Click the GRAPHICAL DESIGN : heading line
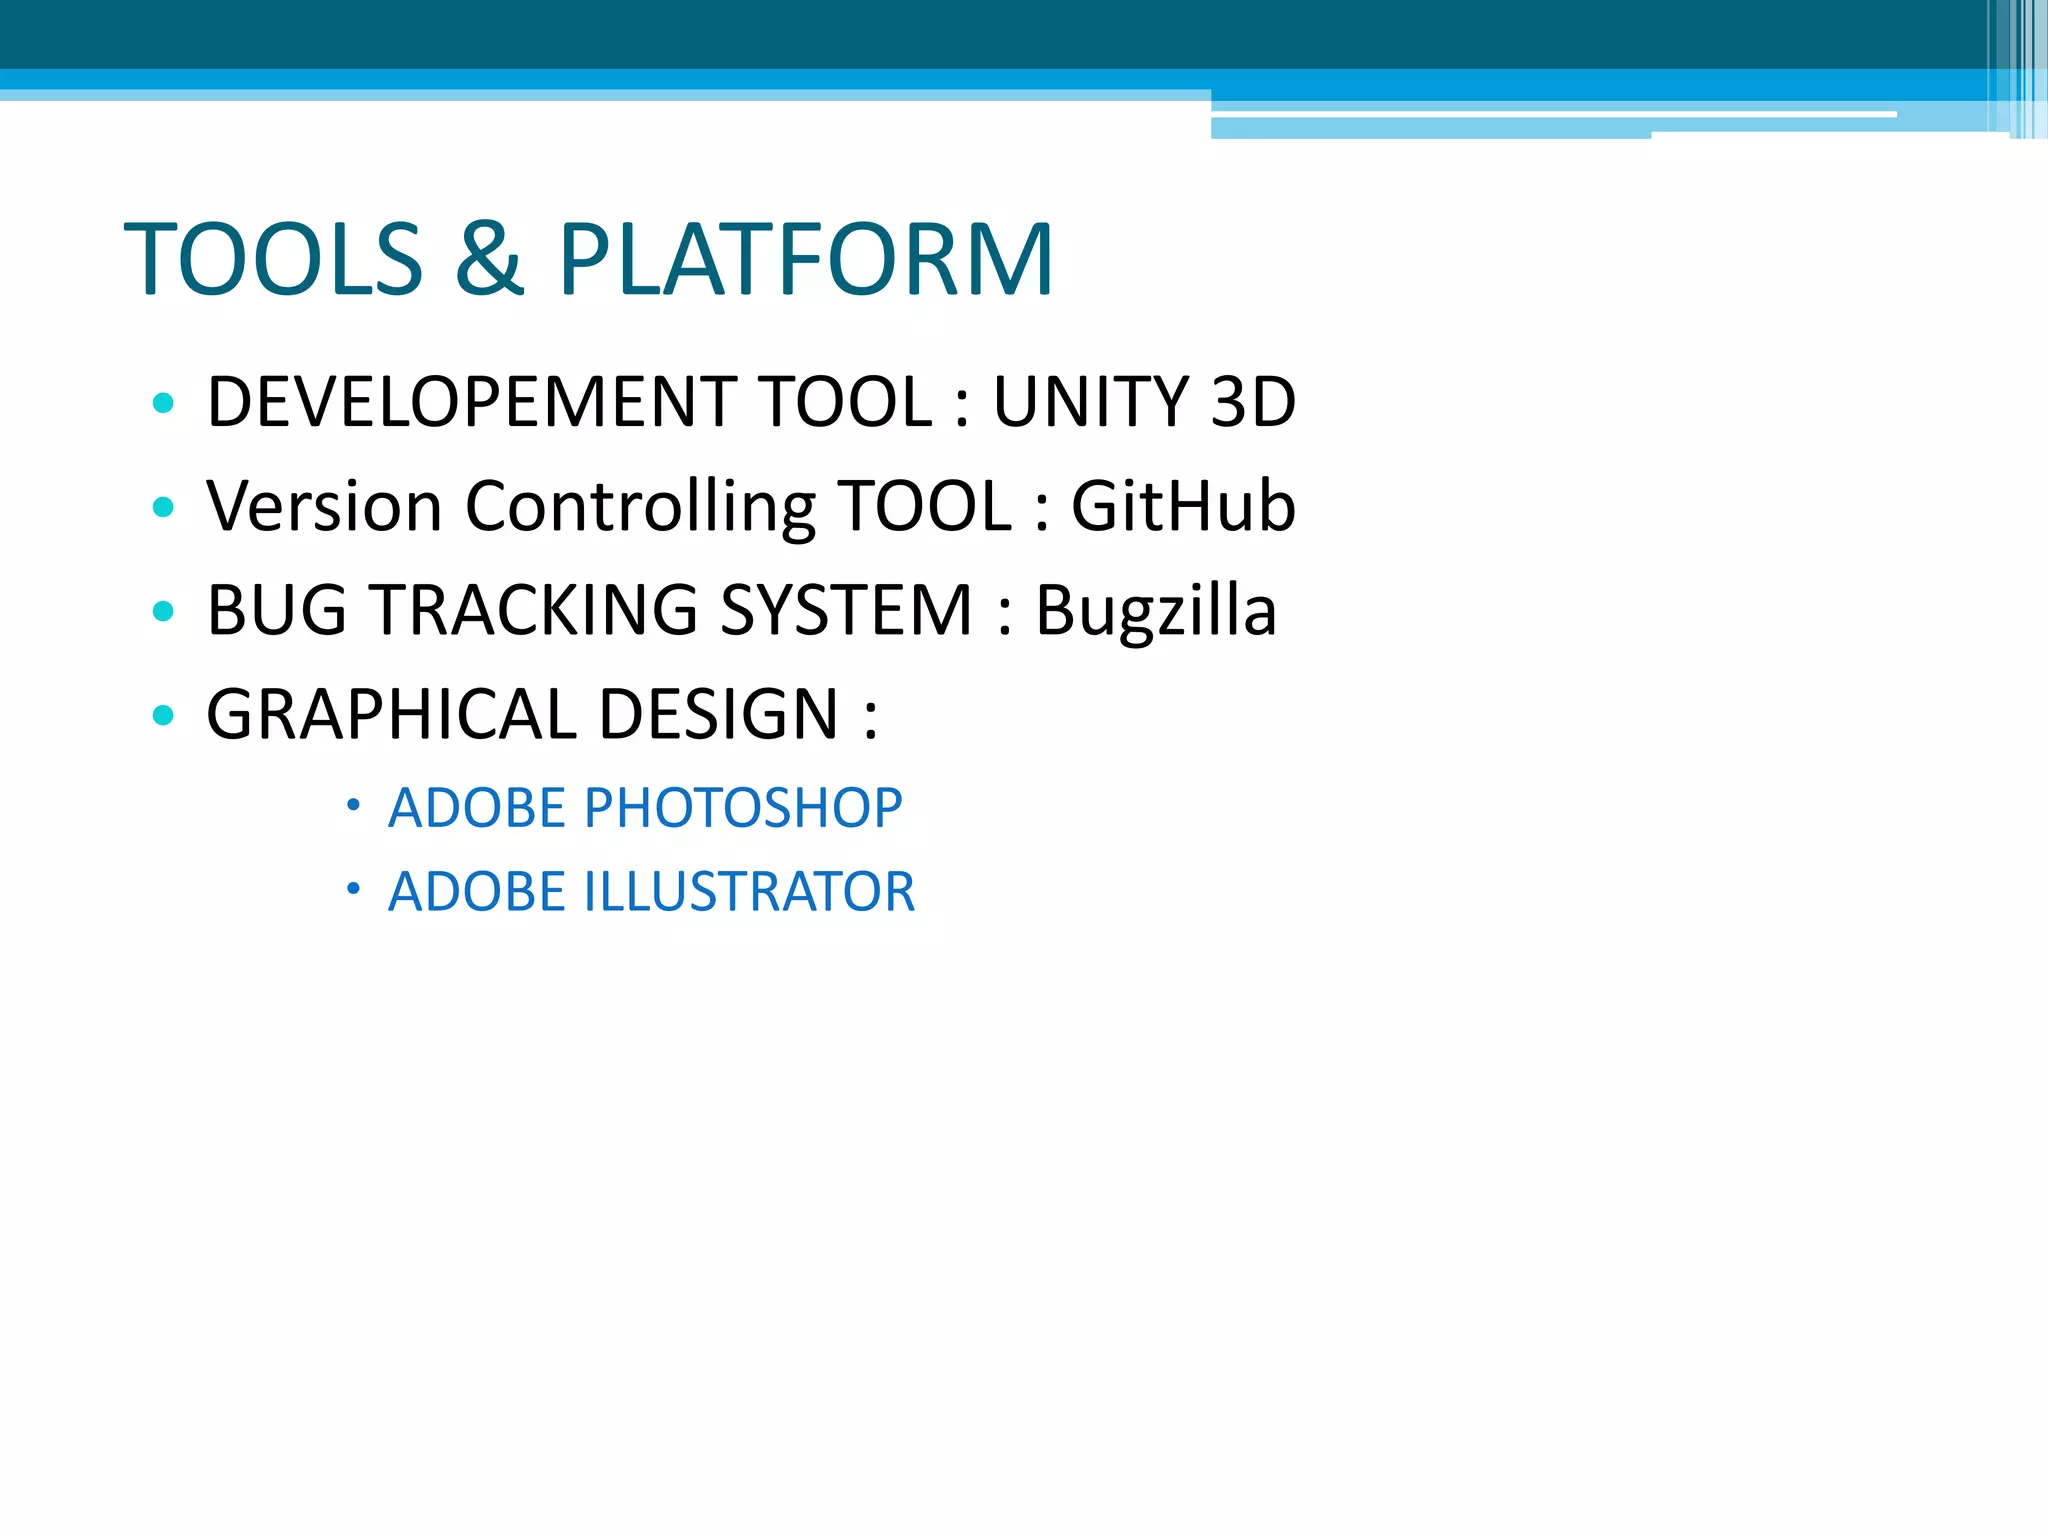This screenshot has height=1536, width=2048. pyautogui.click(x=541, y=715)
